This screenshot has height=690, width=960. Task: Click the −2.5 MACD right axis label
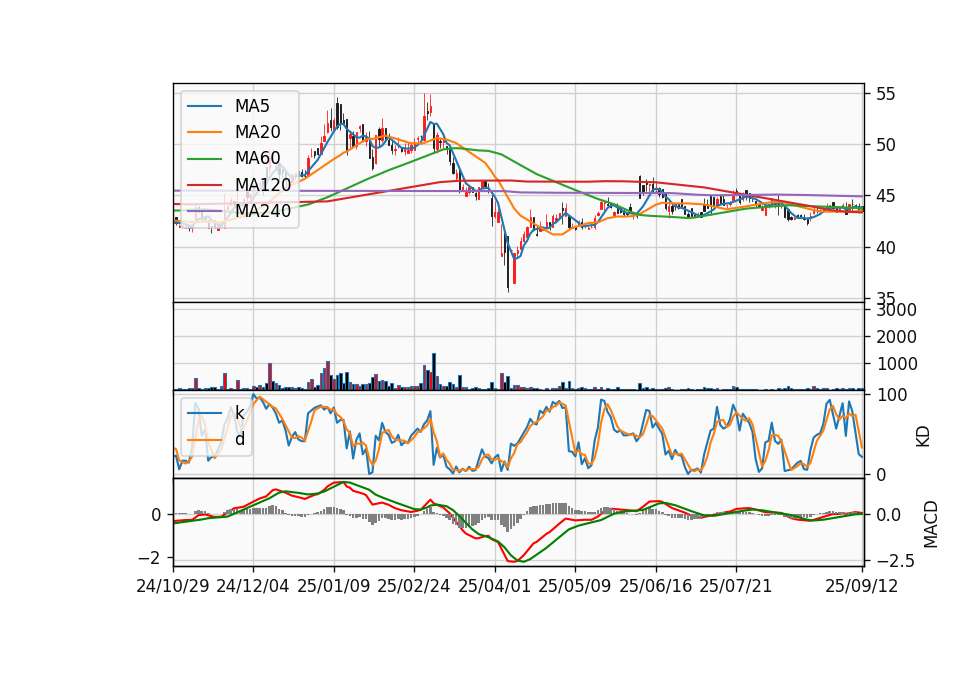[x=896, y=561]
